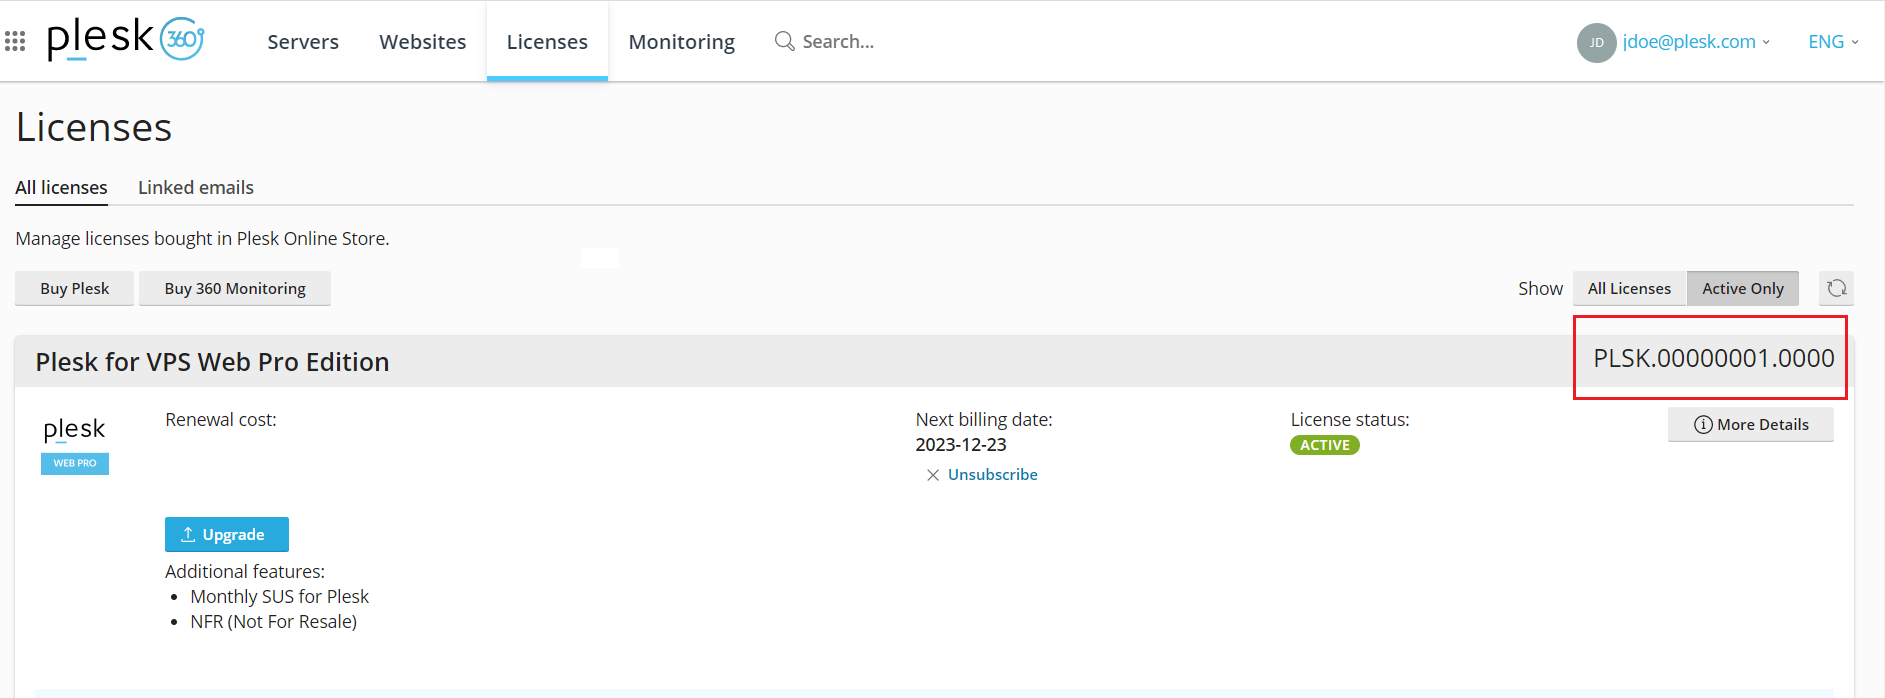Open the ENG language dropdown
This screenshot has height=698, width=1885.
point(1832,42)
